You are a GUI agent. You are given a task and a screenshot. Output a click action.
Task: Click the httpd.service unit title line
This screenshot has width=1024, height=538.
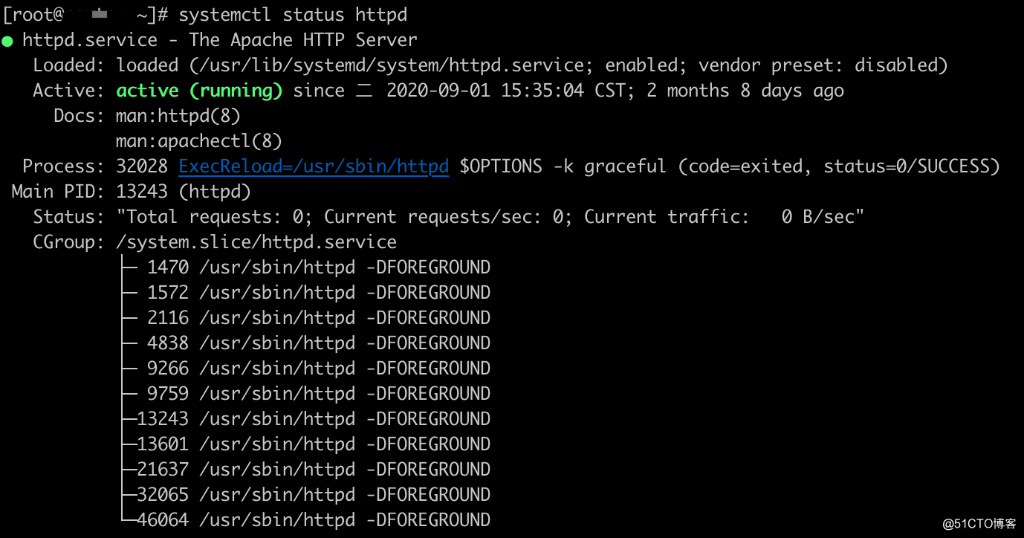219,40
